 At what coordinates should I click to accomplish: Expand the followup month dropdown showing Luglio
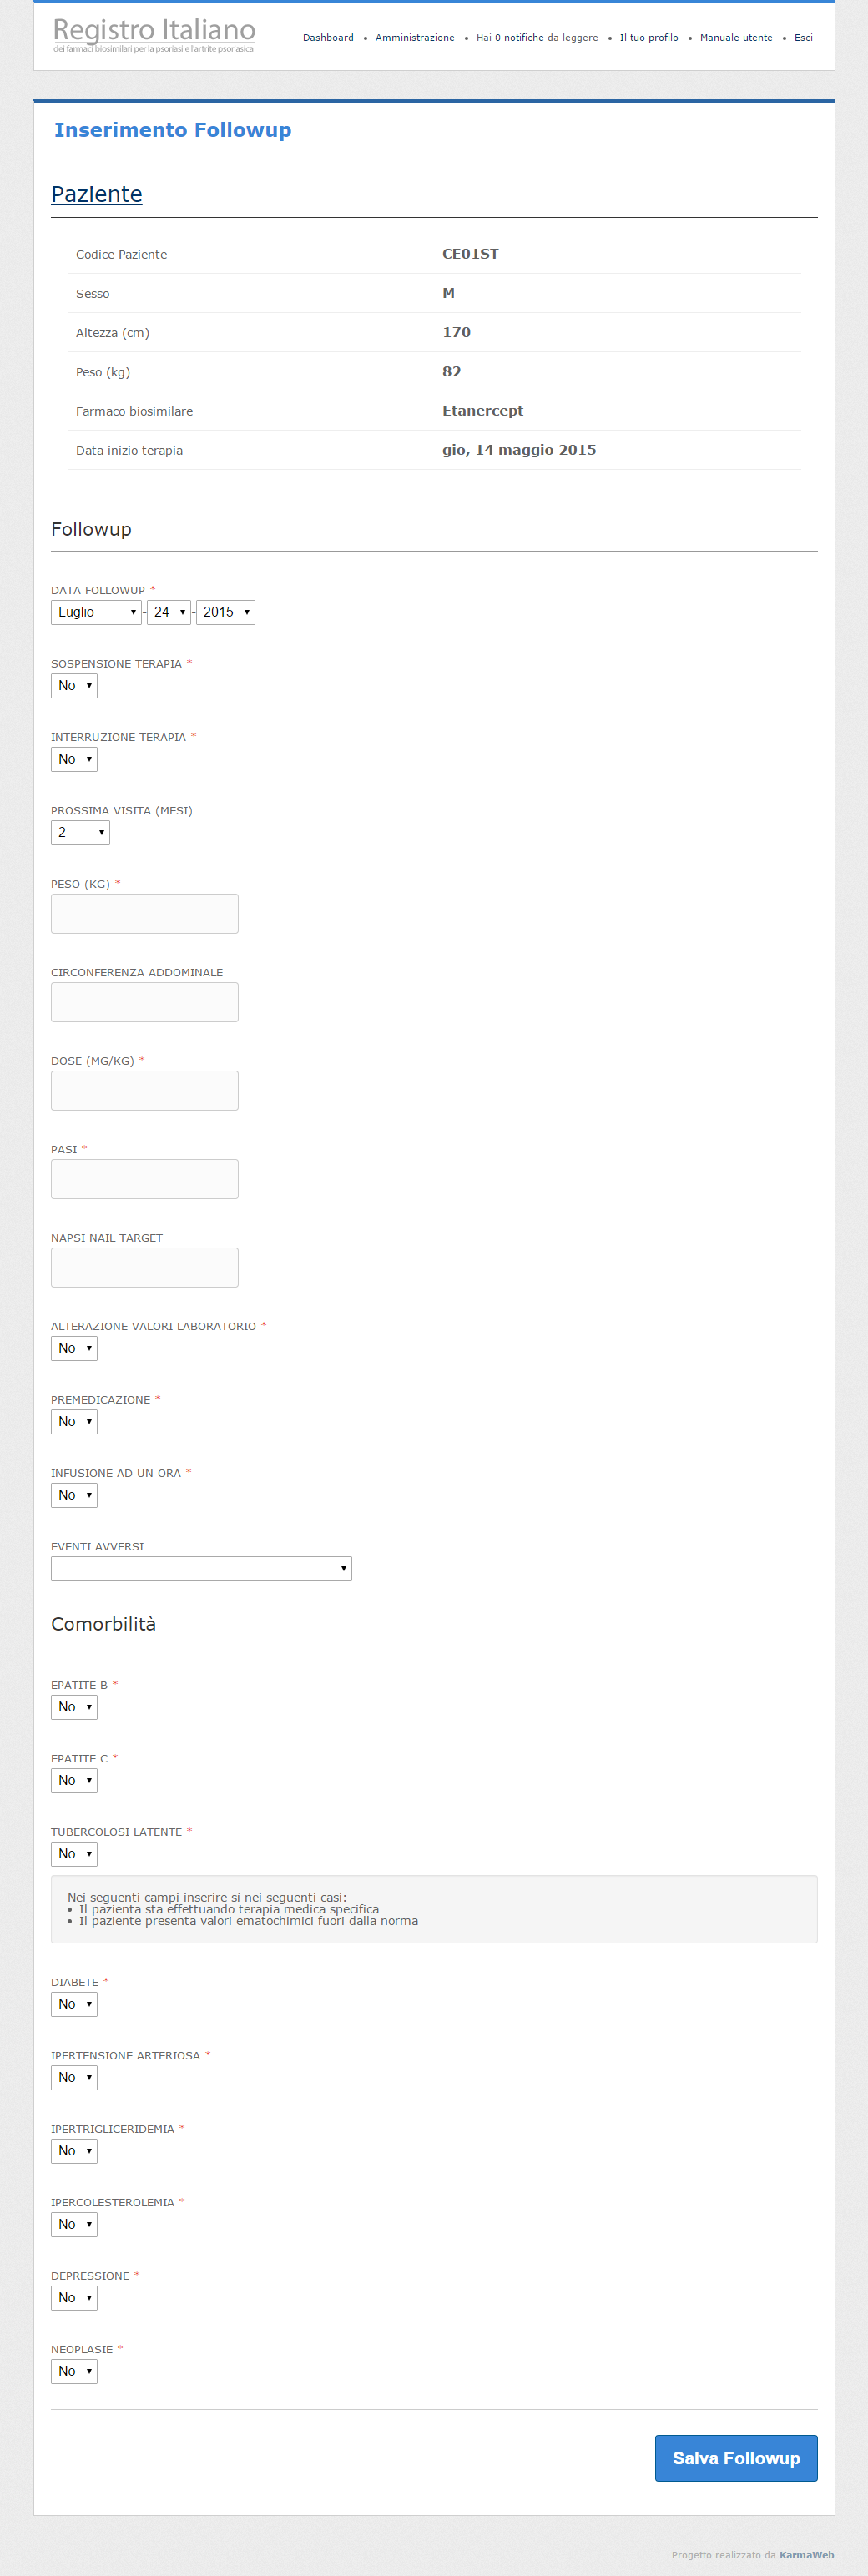pyautogui.click(x=96, y=612)
